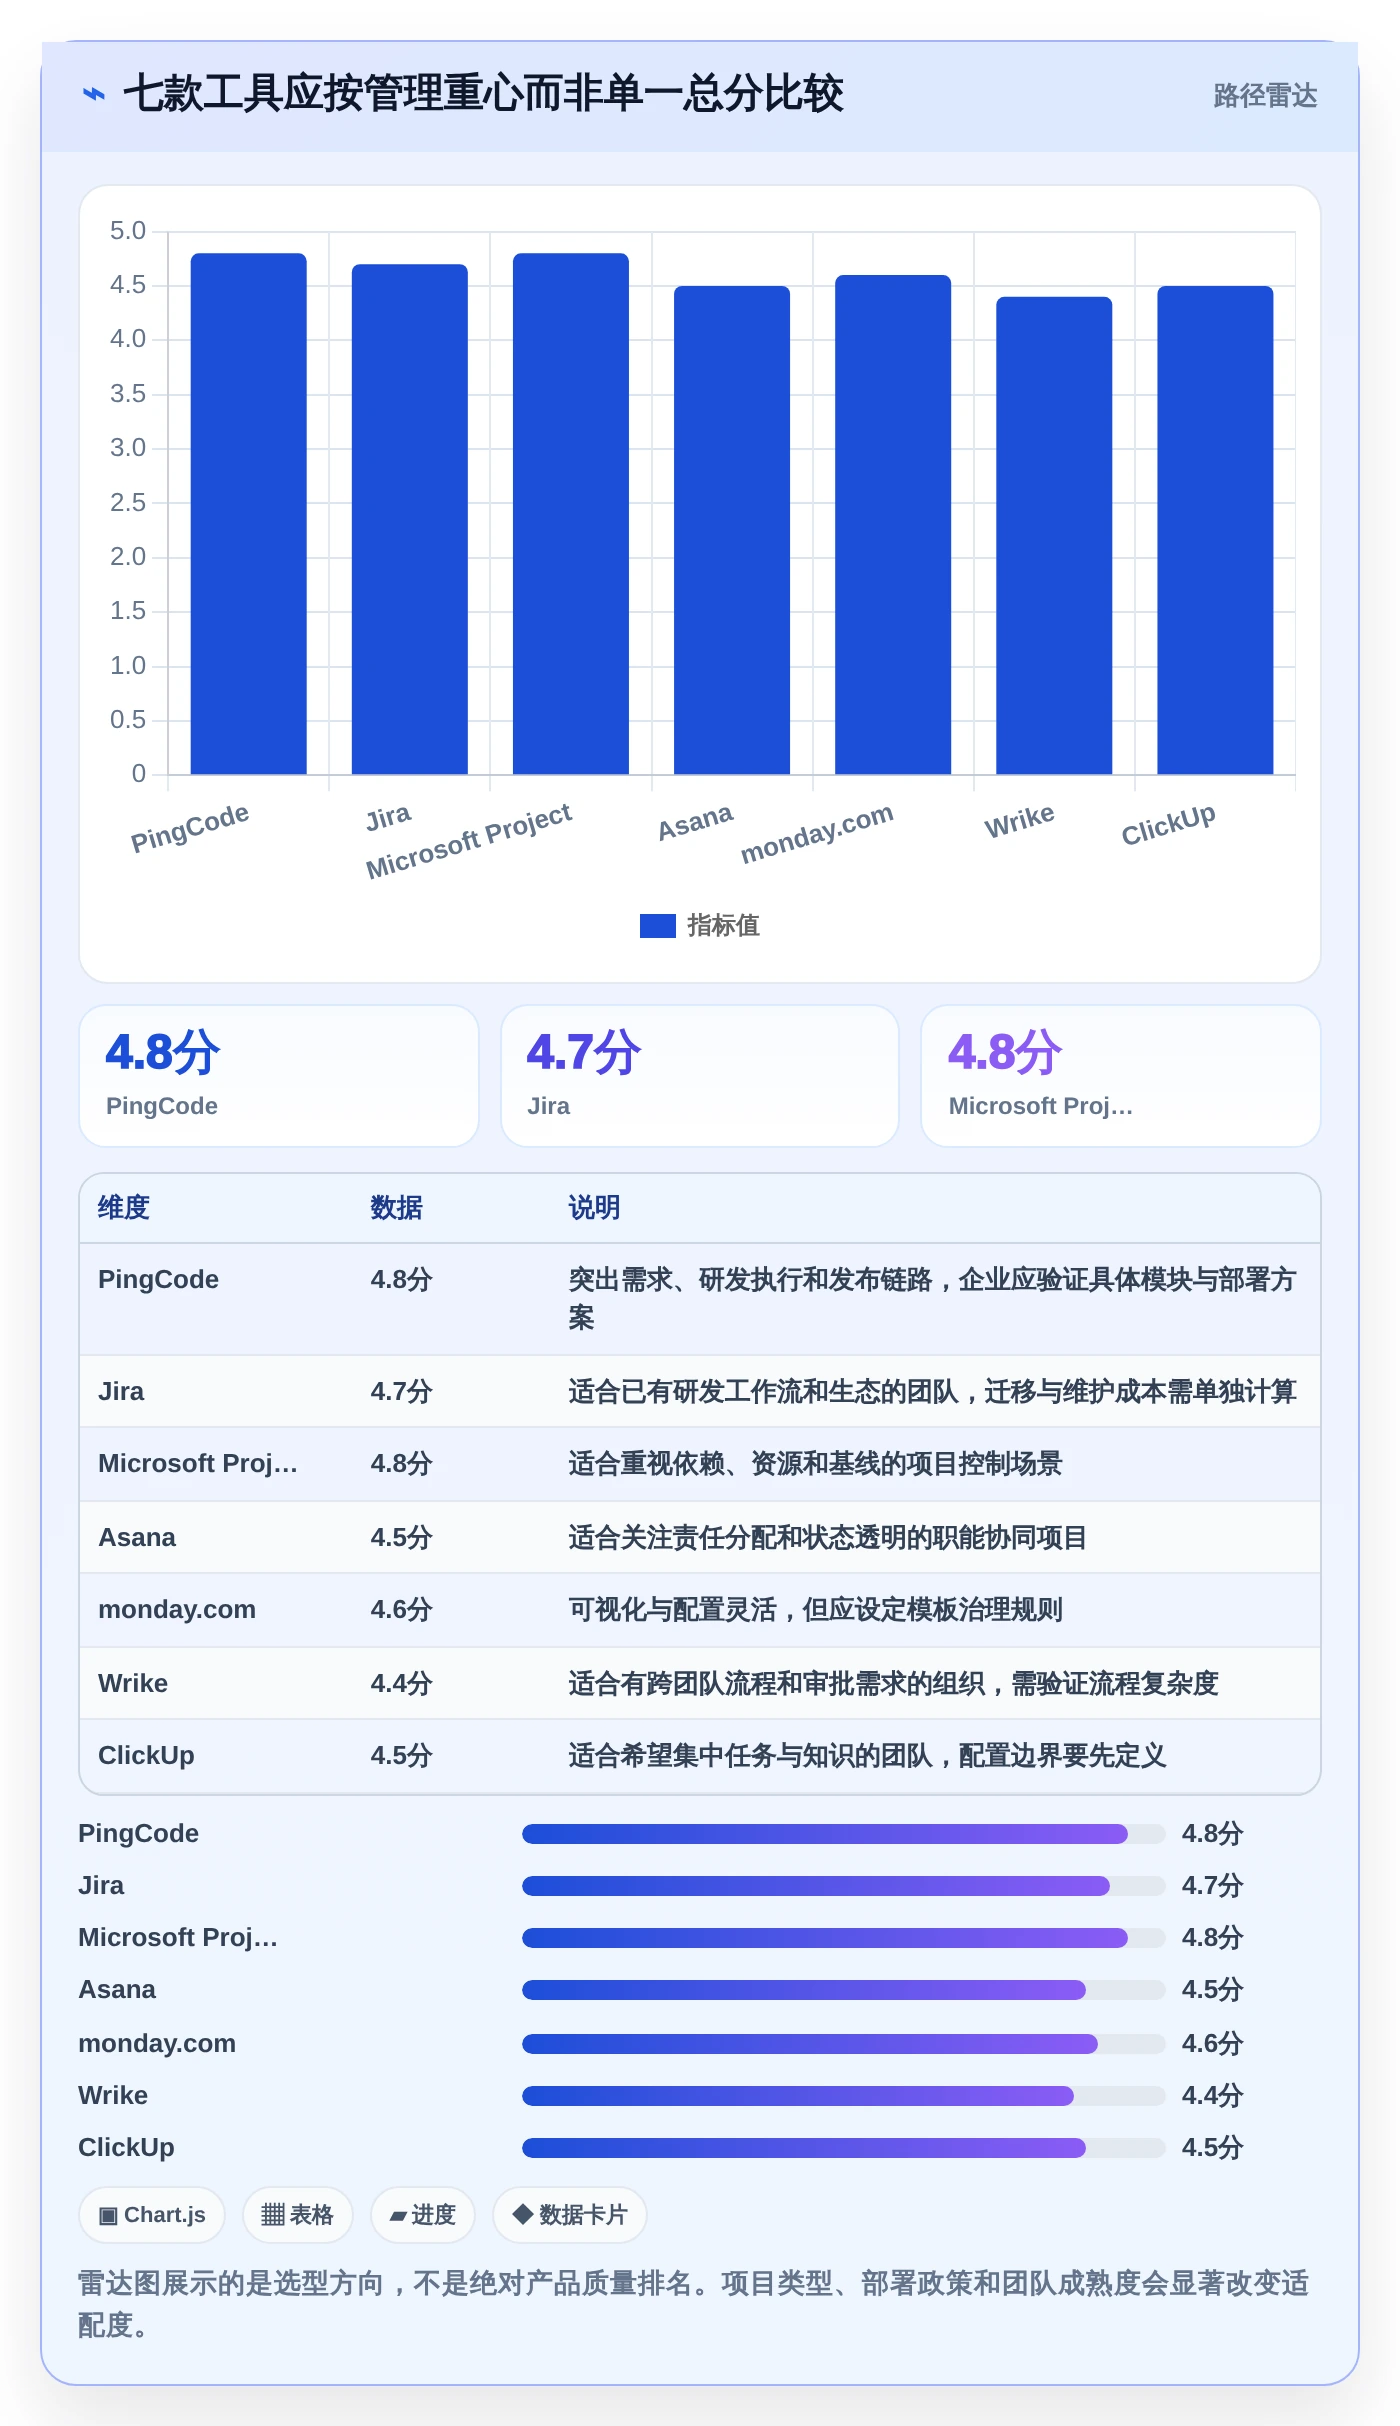
Task: Click the Asana progress bar
Action: tap(844, 1990)
